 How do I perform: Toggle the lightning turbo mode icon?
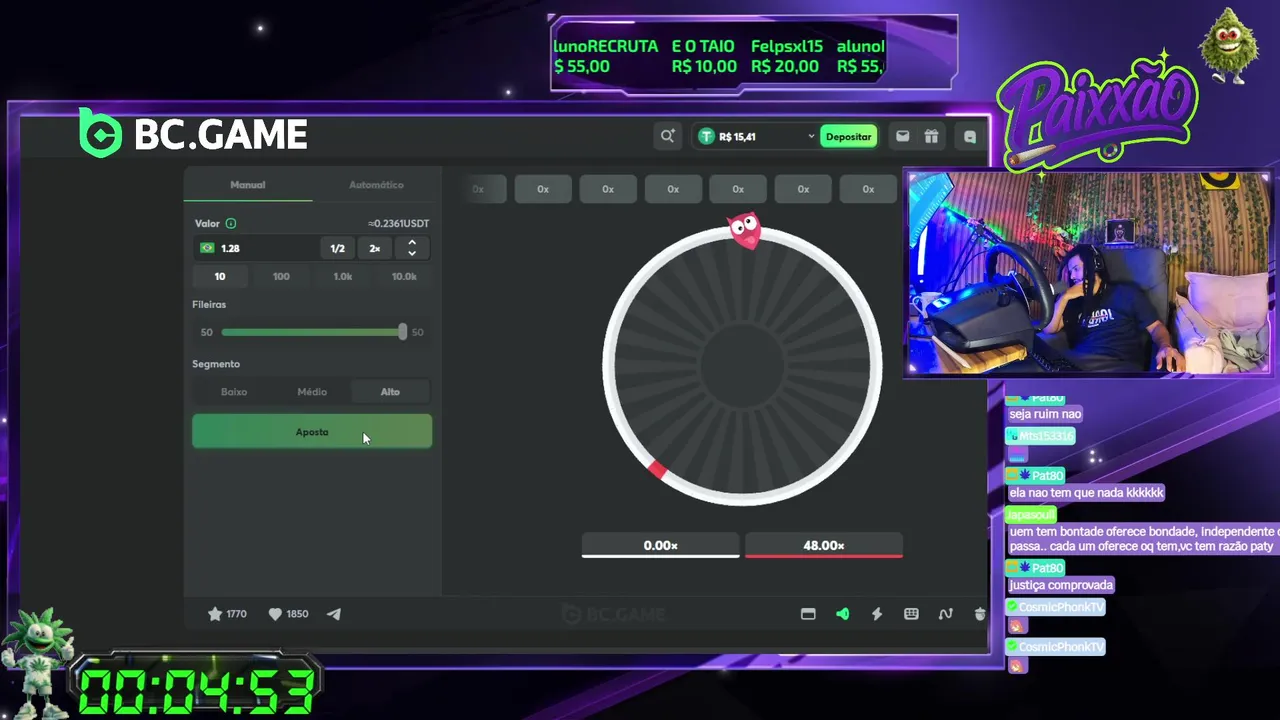(877, 614)
